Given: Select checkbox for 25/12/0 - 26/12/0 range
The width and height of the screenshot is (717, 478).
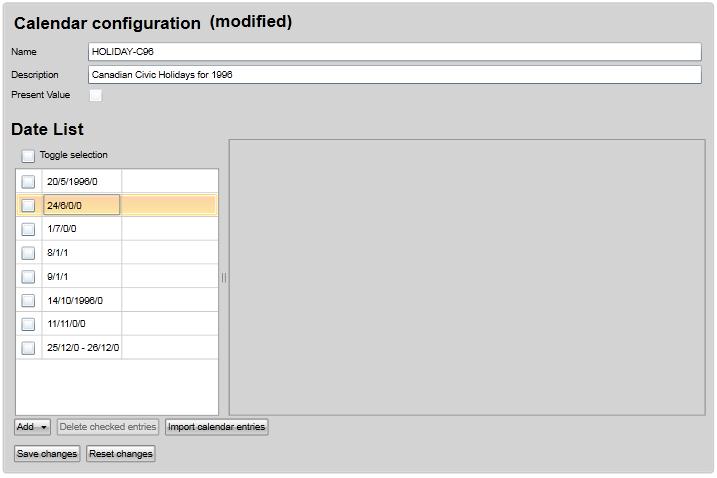Looking at the screenshot, I should tap(28, 348).
